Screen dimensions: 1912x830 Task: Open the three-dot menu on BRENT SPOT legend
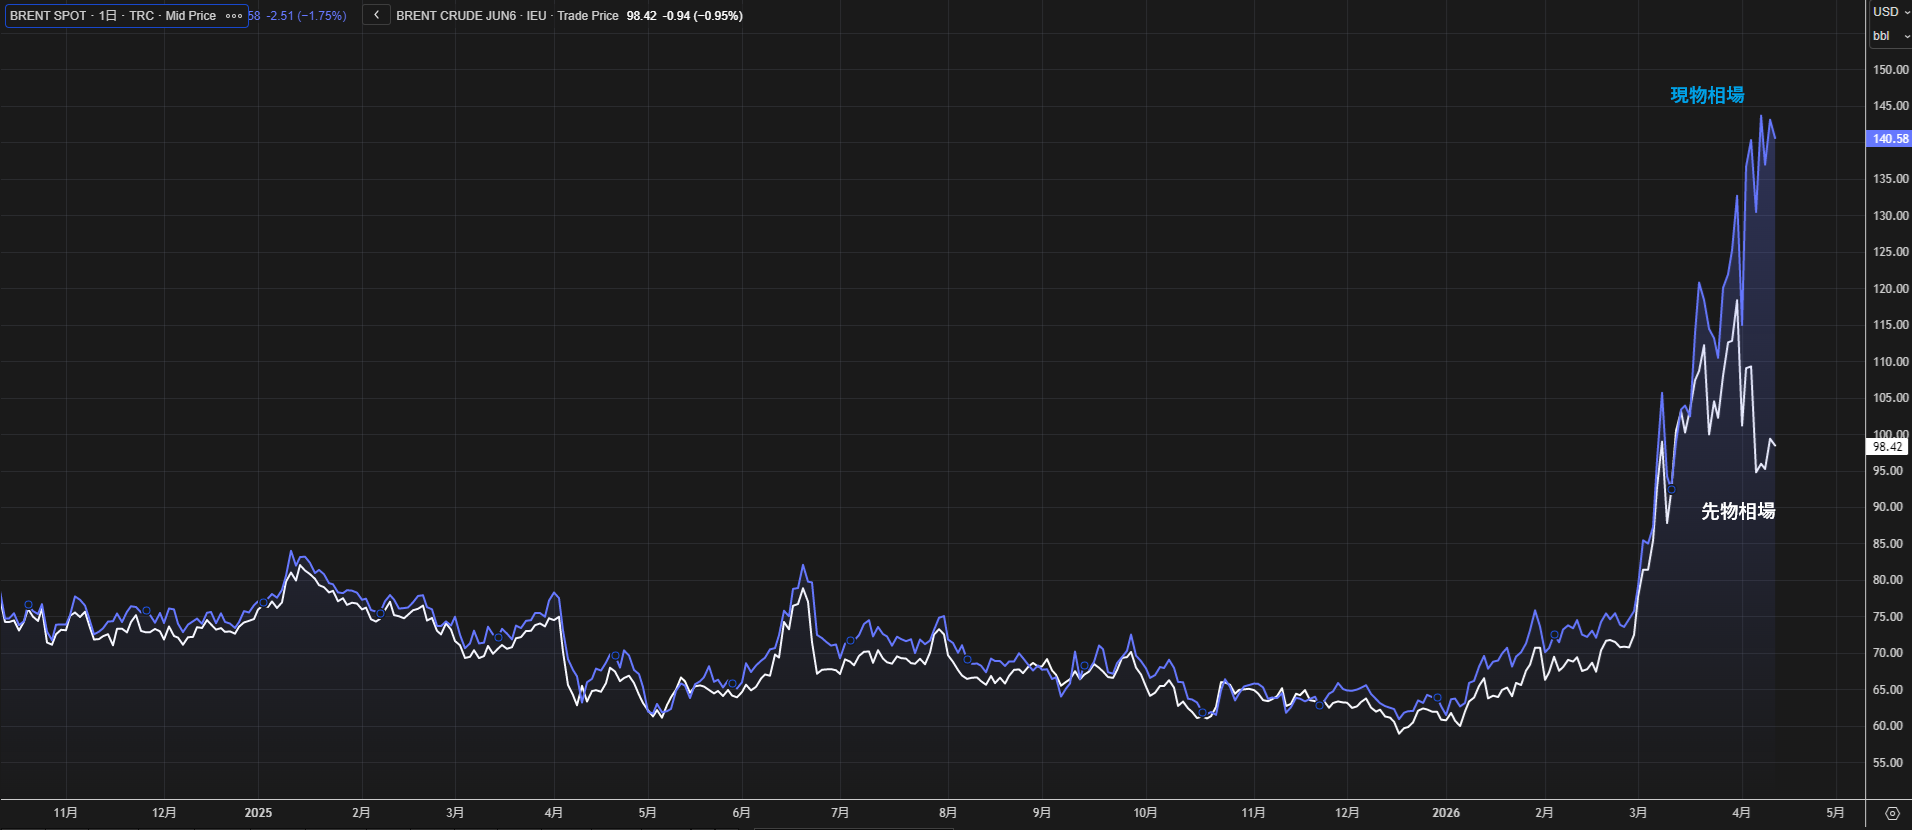pyautogui.click(x=234, y=16)
